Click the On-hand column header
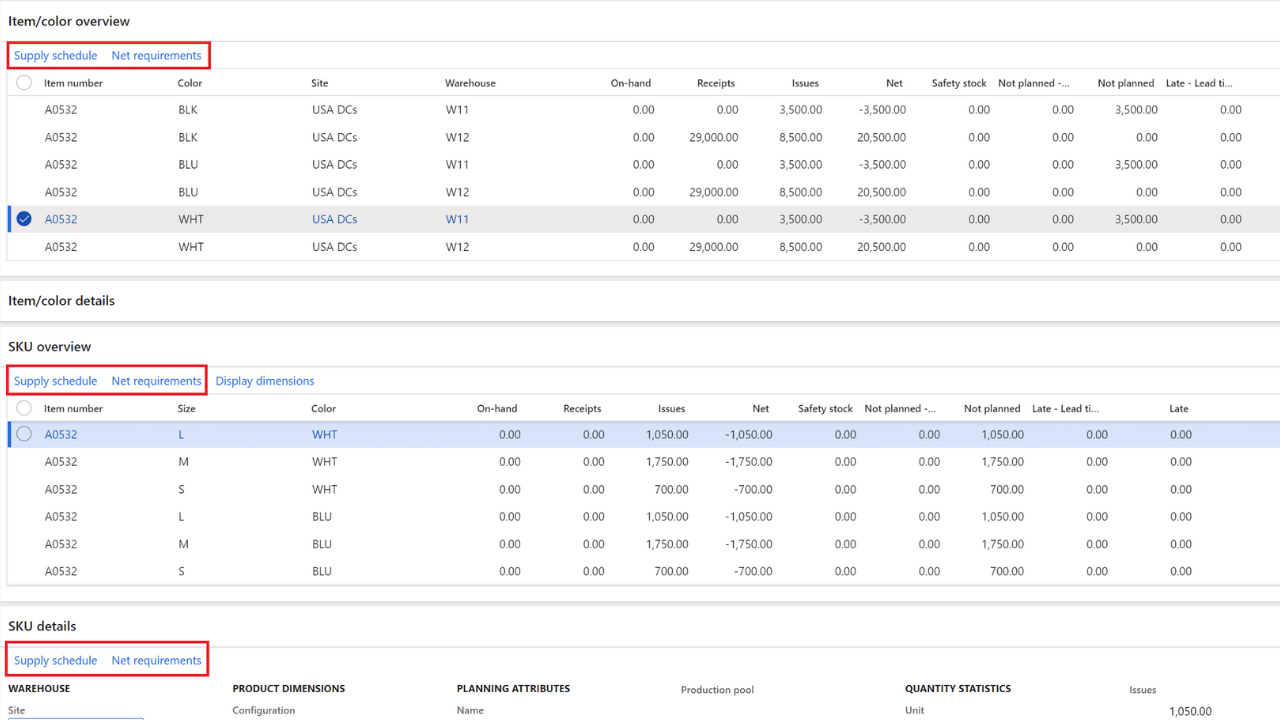Viewport: 1280px width, 720px height. tap(631, 83)
